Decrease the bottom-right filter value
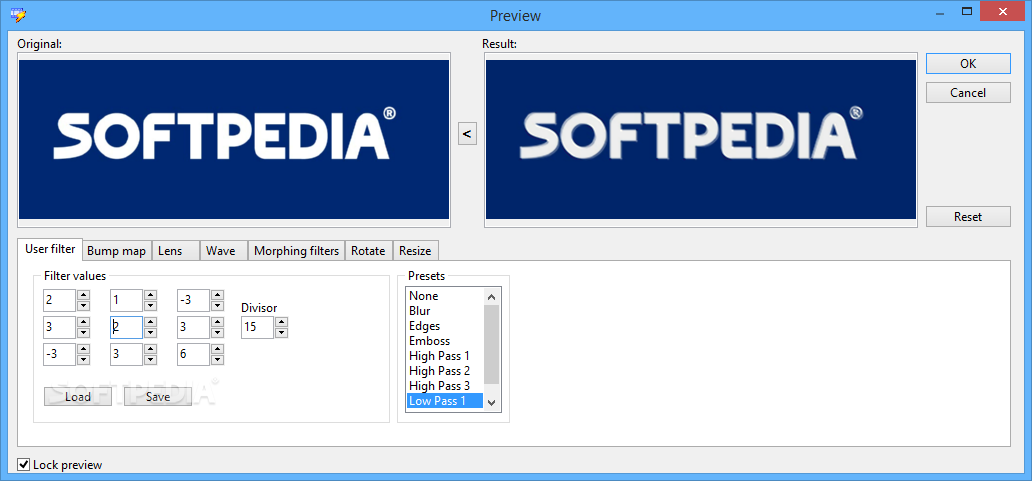This screenshot has height=481, width=1032. pos(217,359)
